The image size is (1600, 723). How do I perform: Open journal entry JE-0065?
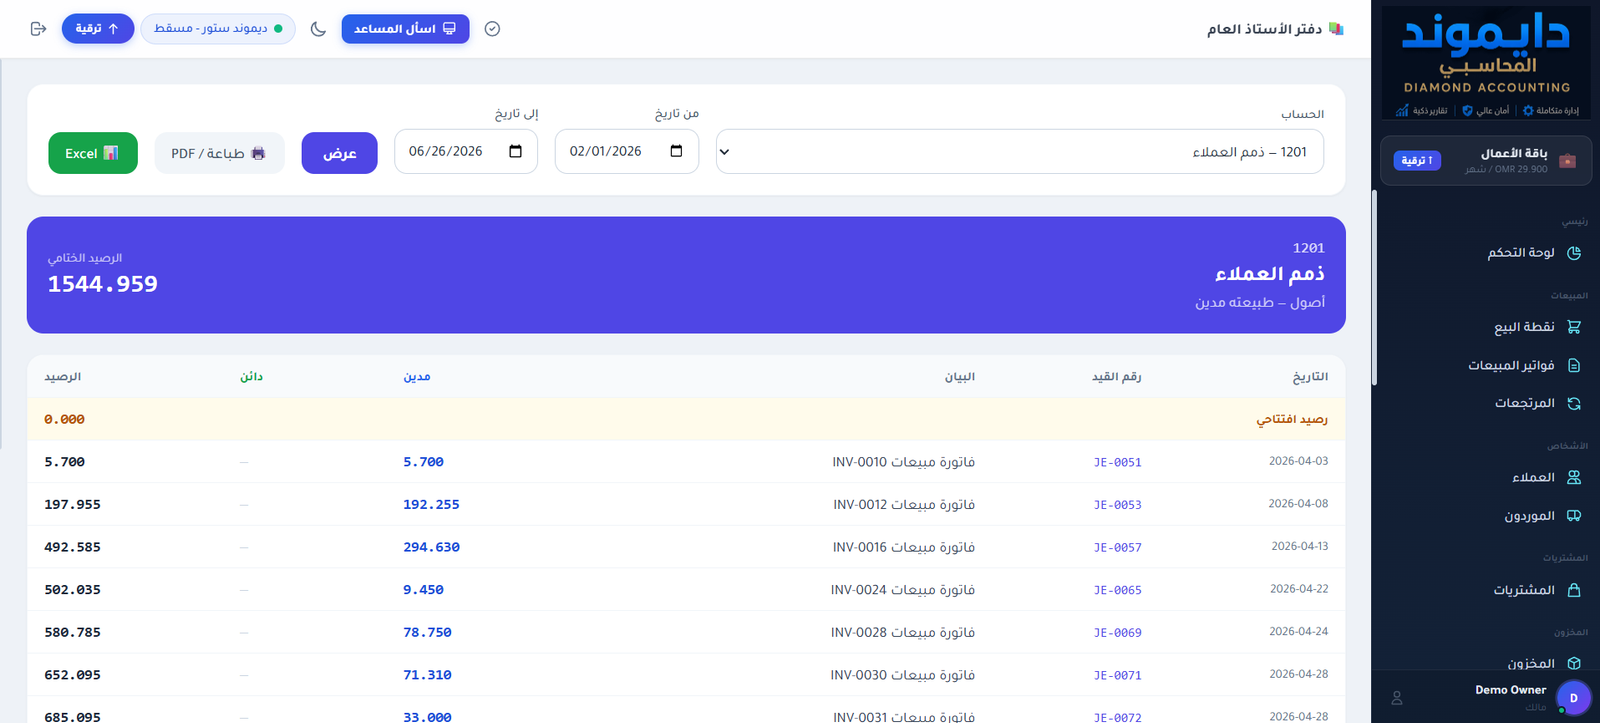[x=1117, y=590]
